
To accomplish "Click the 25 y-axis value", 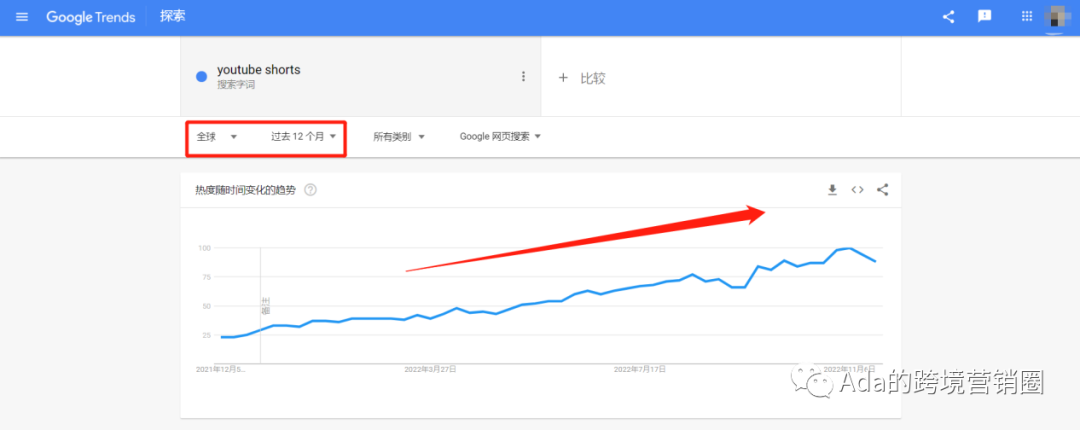I will 205,336.
